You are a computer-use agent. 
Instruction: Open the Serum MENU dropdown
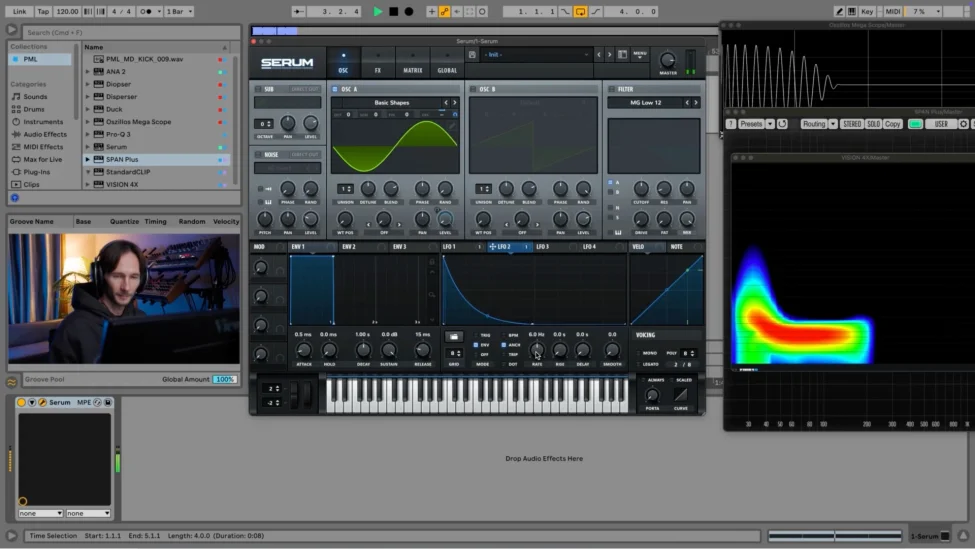tap(640, 54)
